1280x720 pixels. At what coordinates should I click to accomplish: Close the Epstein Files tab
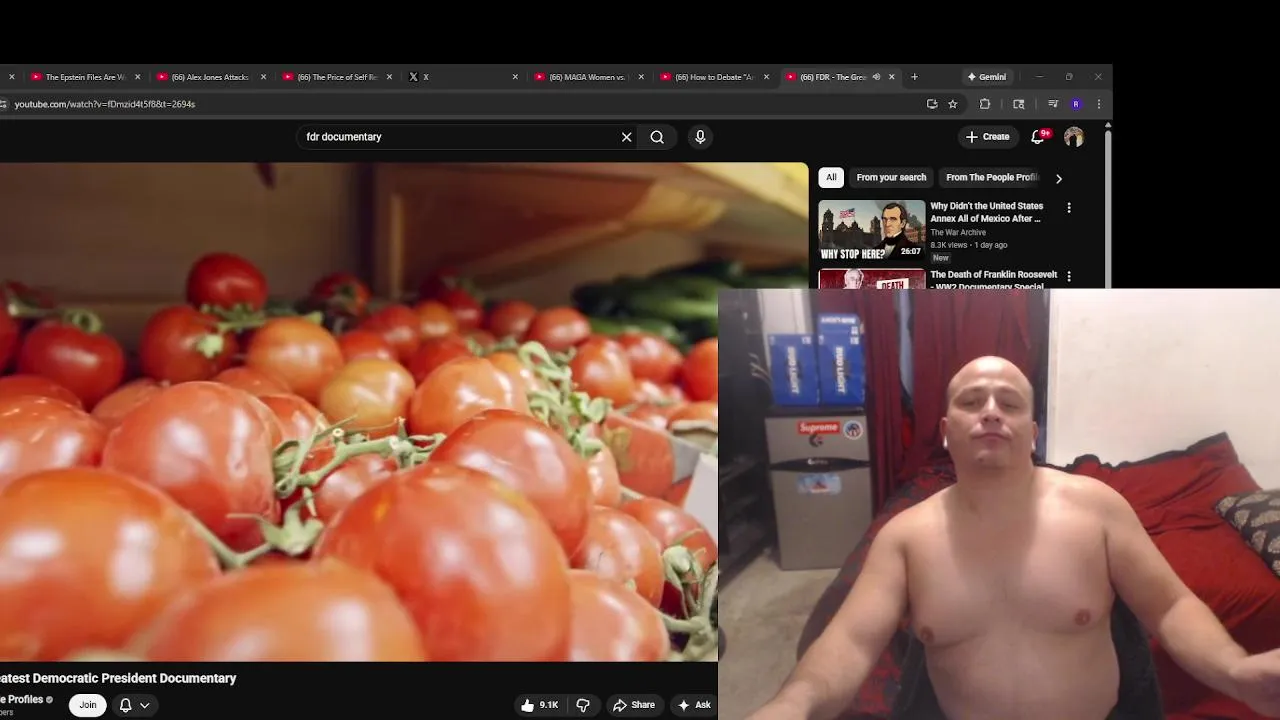138,77
